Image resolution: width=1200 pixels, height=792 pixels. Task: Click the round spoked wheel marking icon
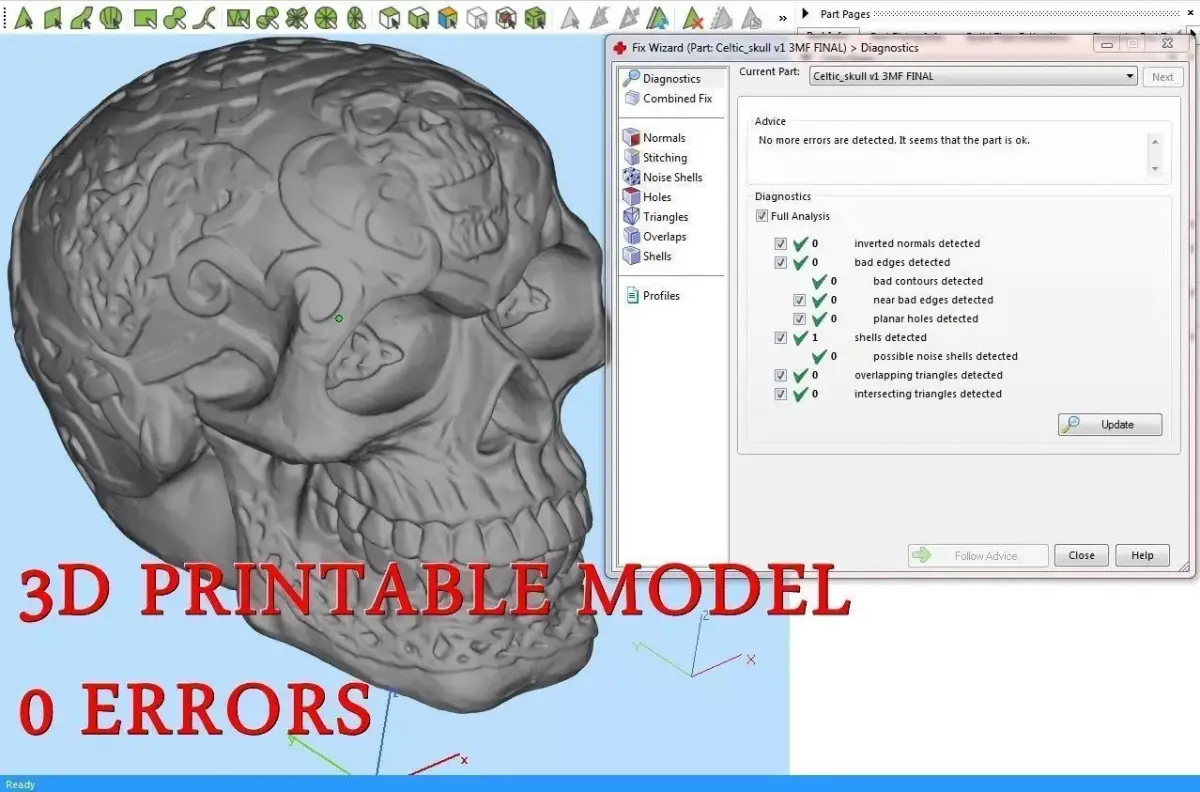pos(326,17)
